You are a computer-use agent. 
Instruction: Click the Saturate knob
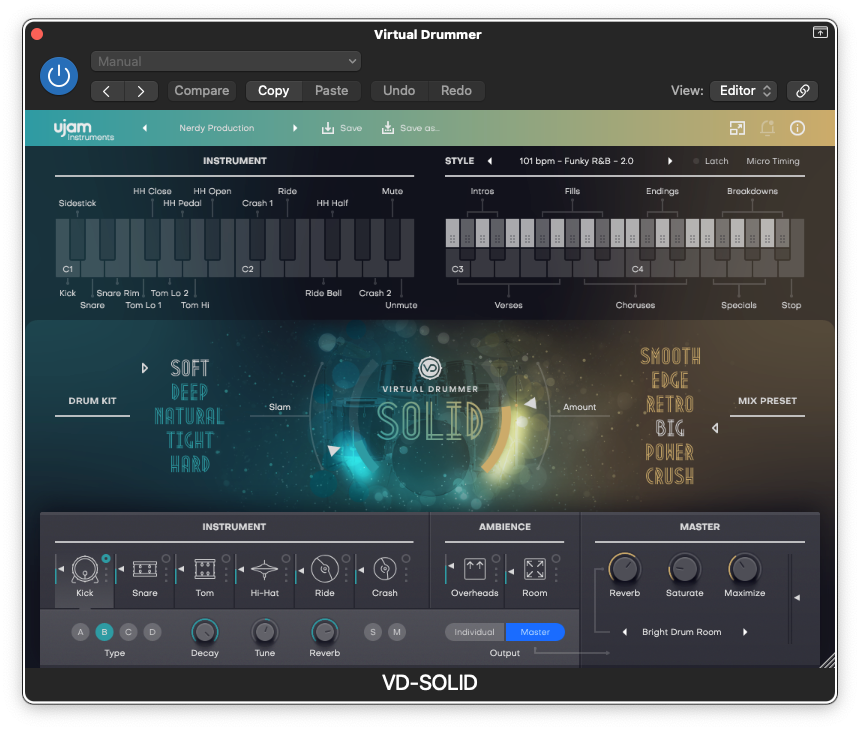[684, 569]
